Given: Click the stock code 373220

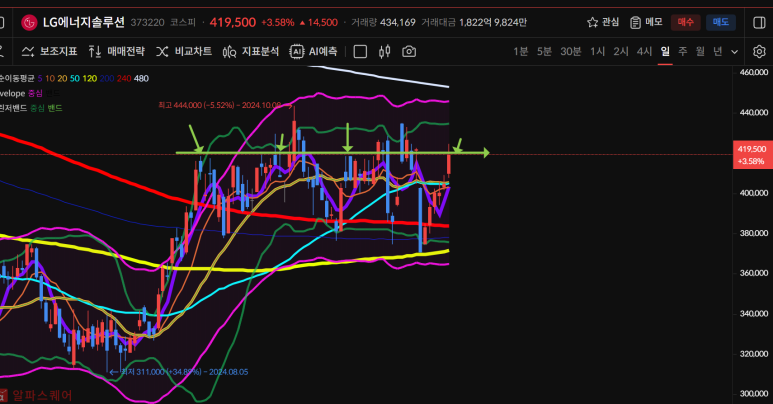Looking at the screenshot, I should point(147,23).
